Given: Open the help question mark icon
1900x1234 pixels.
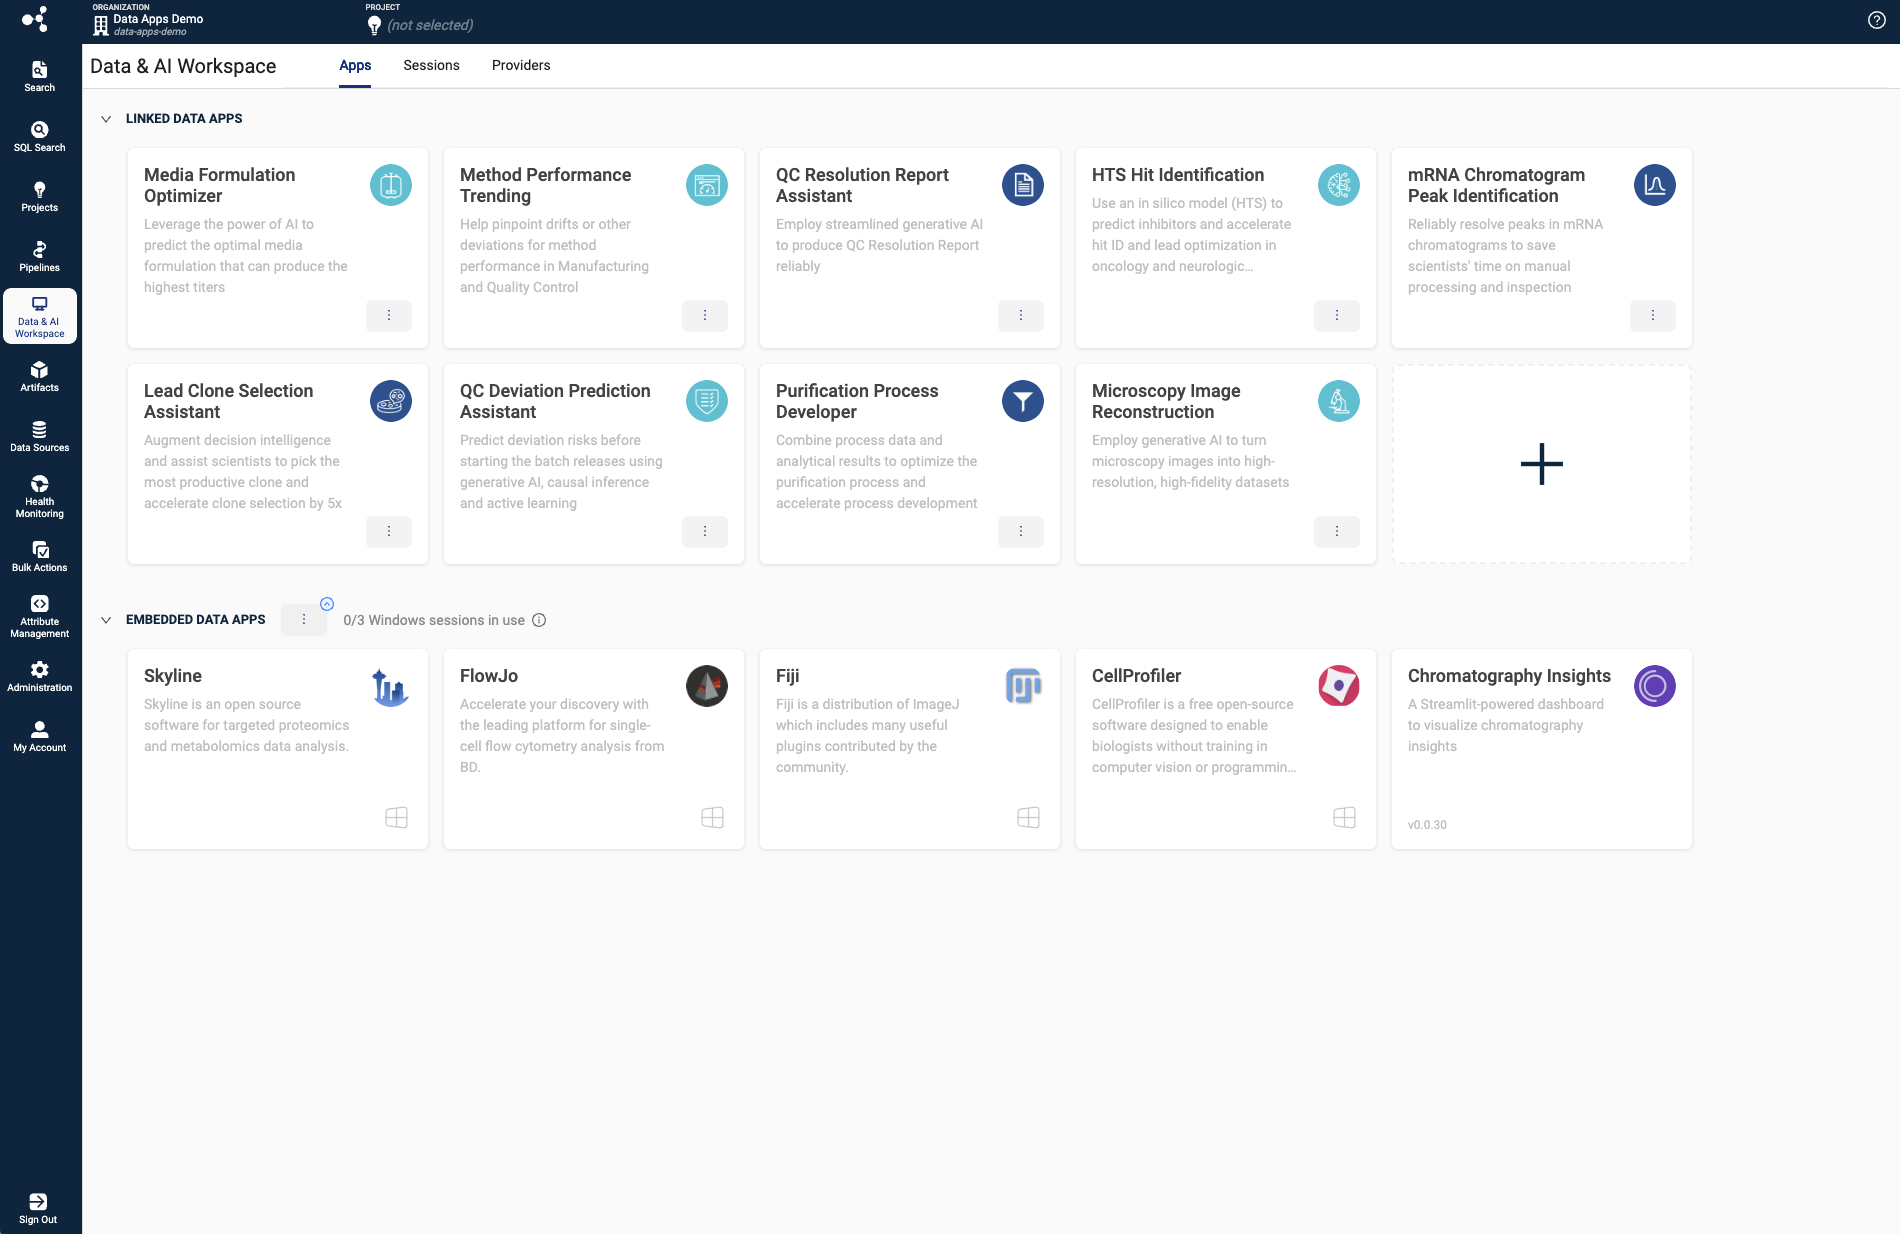Looking at the screenshot, I should pos(1877,20).
